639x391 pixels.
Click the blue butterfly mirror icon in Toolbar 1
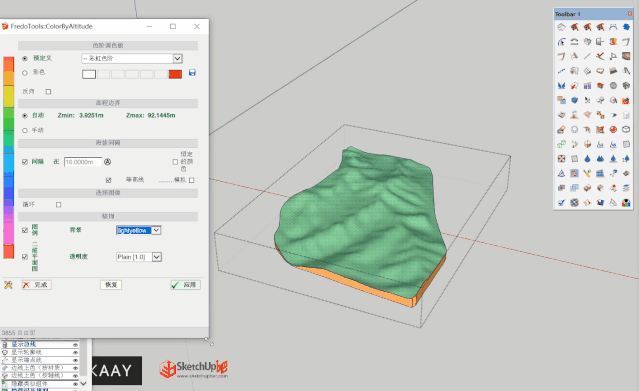(562, 86)
